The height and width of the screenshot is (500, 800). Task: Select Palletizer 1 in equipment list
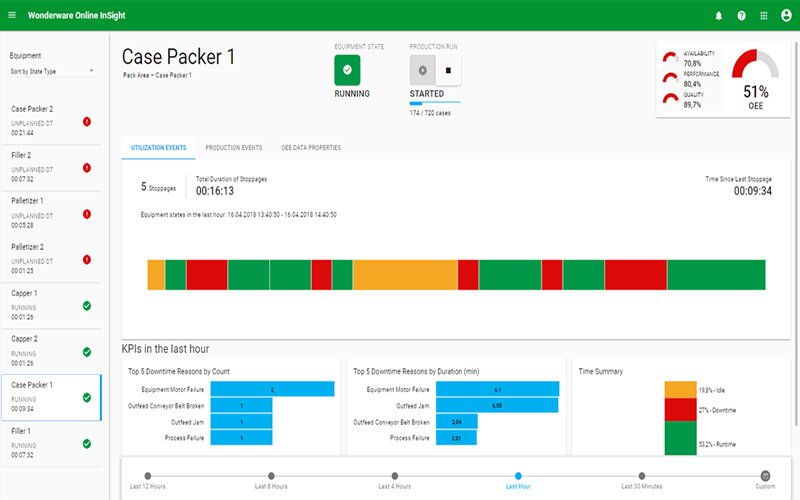[x=52, y=213]
